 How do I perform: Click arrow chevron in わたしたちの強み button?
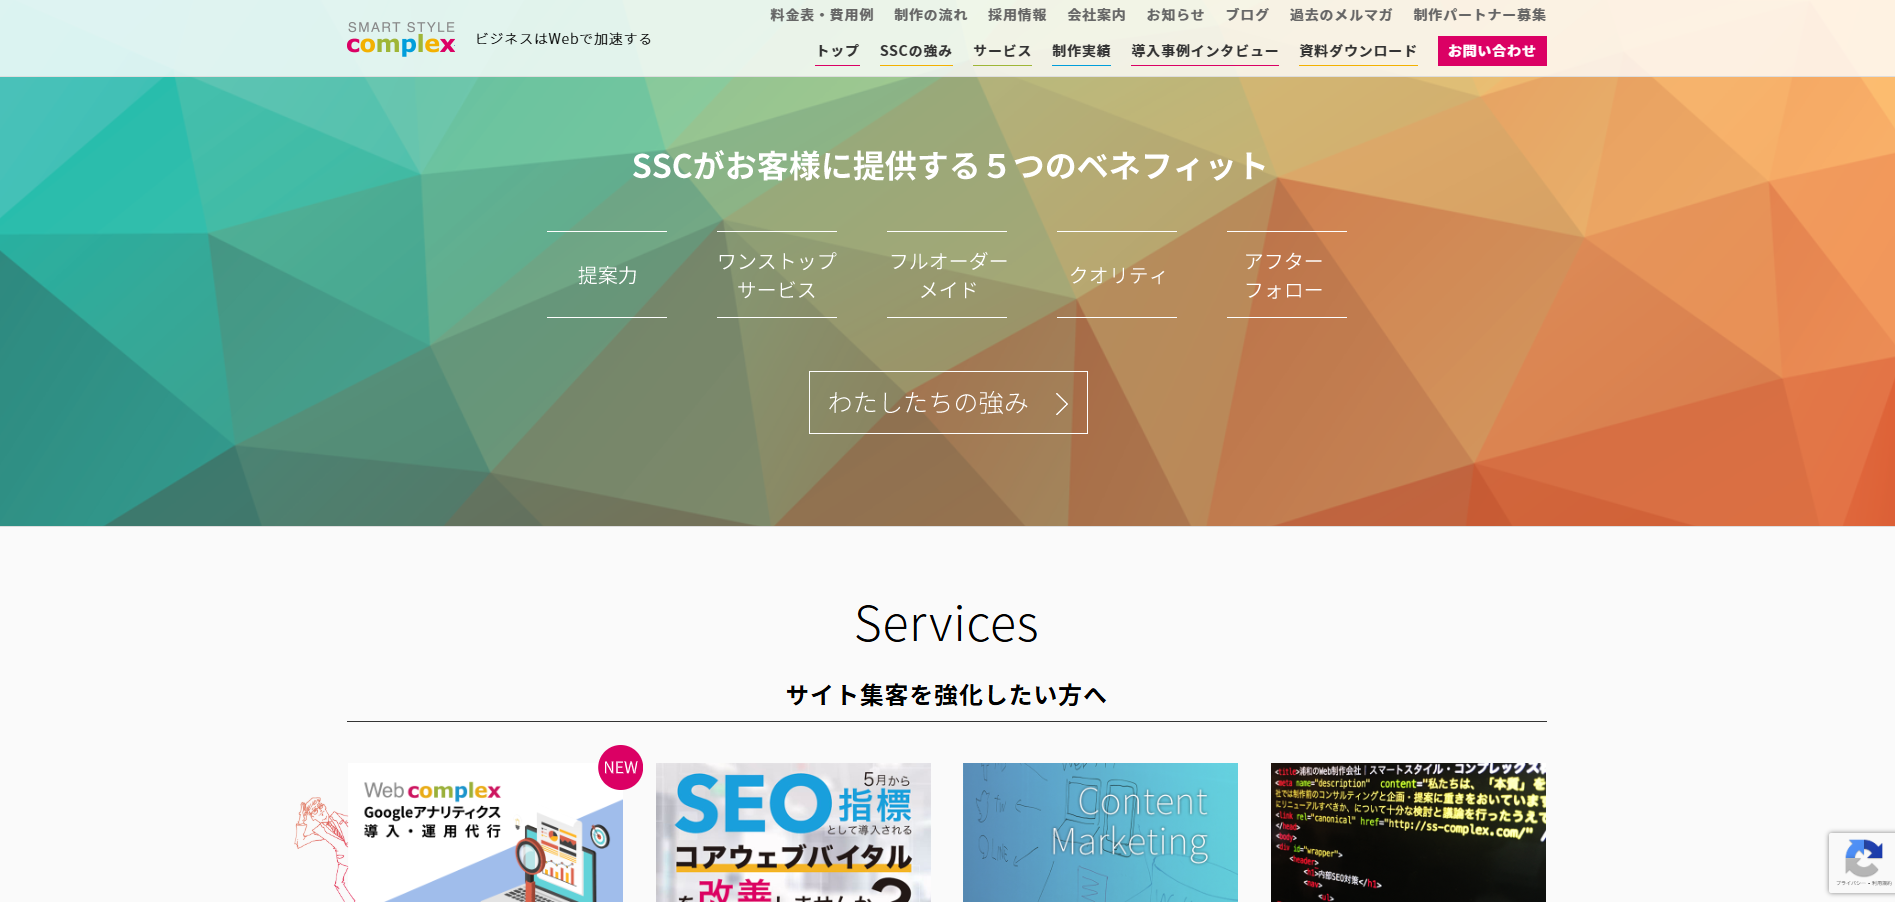coord(1062,403)
